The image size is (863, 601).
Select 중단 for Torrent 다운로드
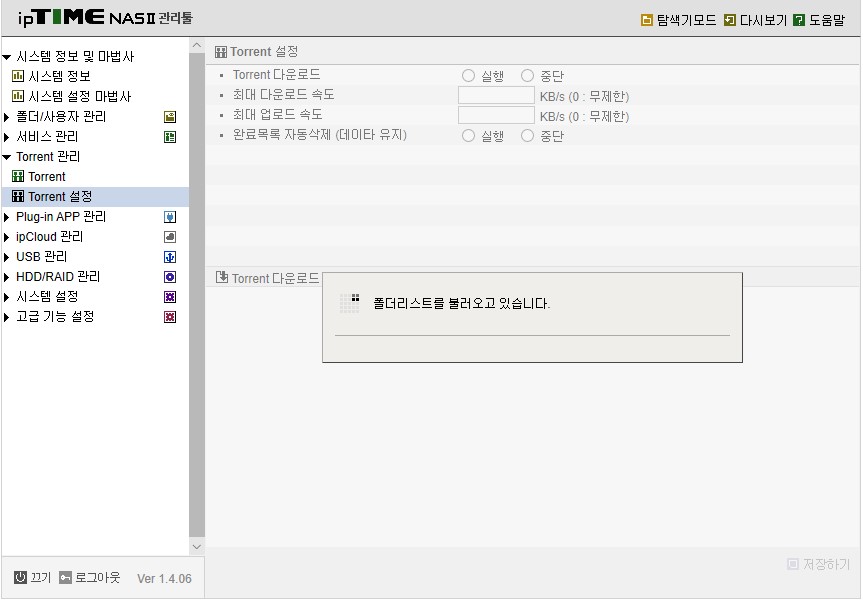pyautogui.click(x=527, y=75)
